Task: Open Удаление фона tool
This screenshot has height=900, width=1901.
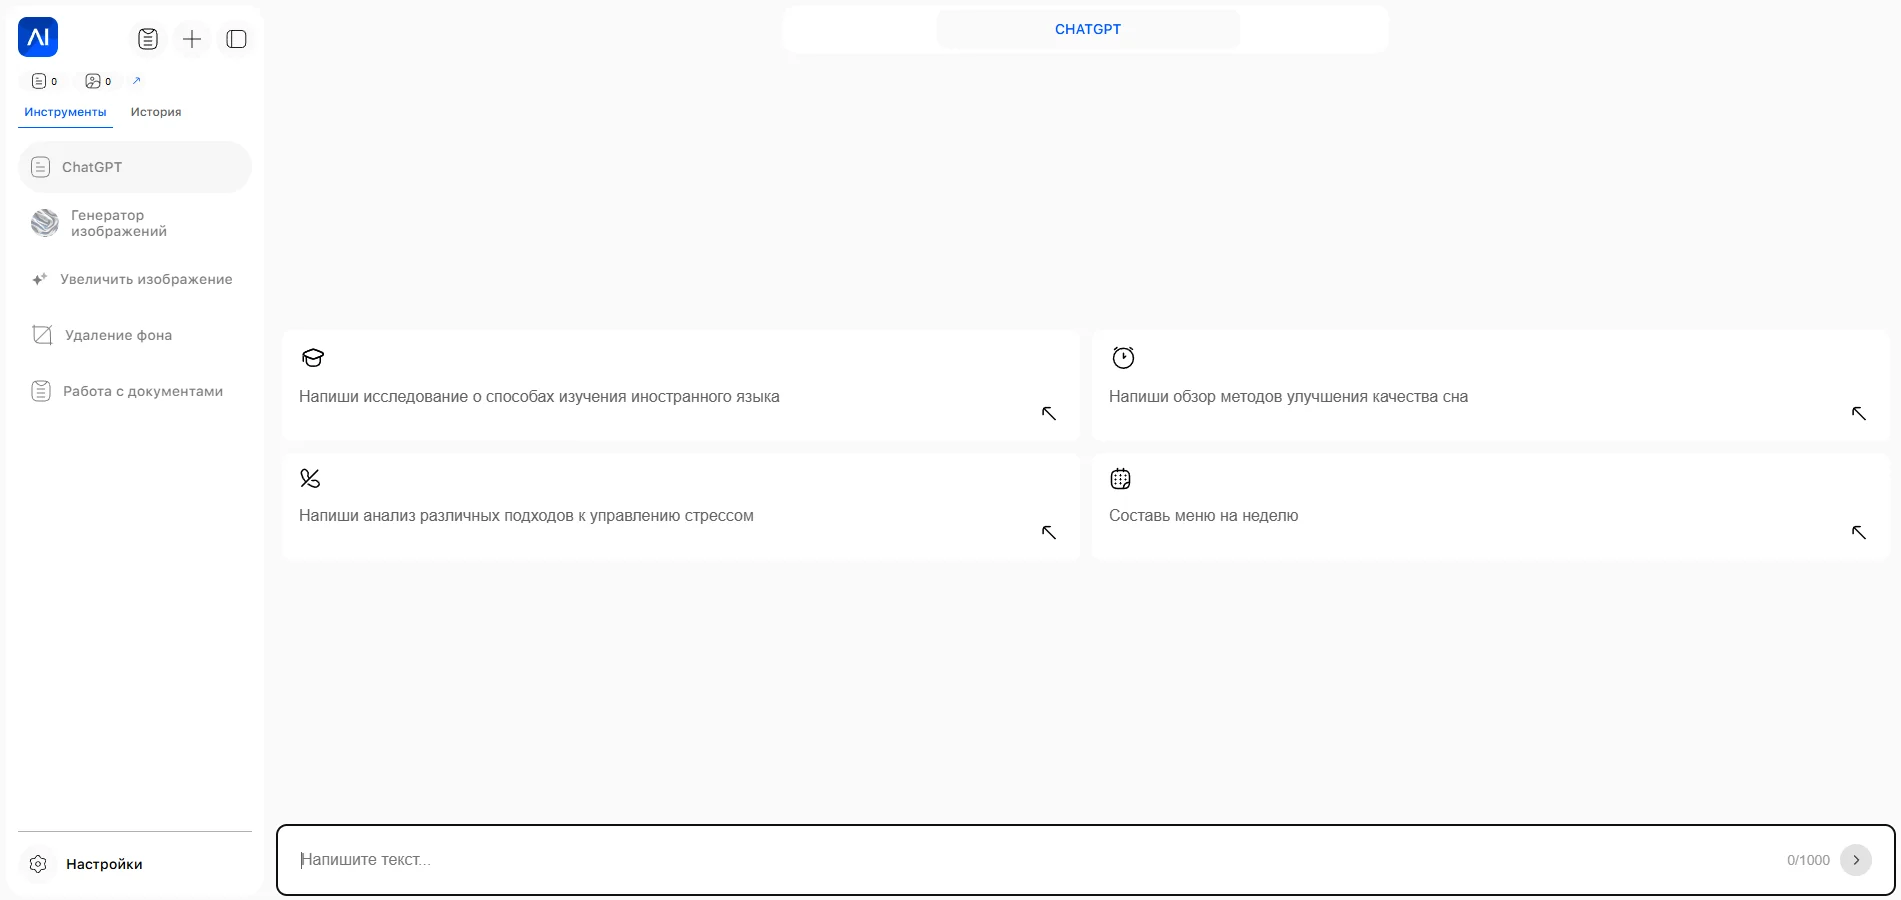Action: pos(135,335)
